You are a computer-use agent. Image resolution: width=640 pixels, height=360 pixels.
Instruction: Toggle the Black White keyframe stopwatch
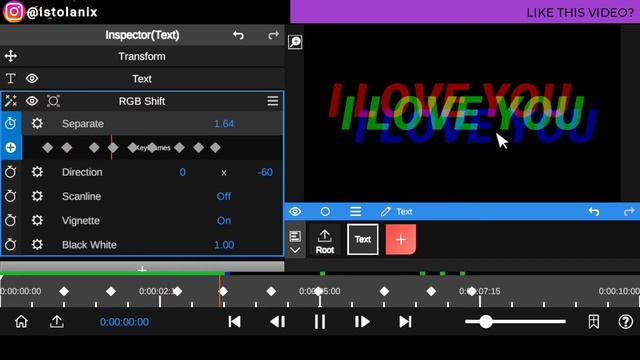(11, 244)
